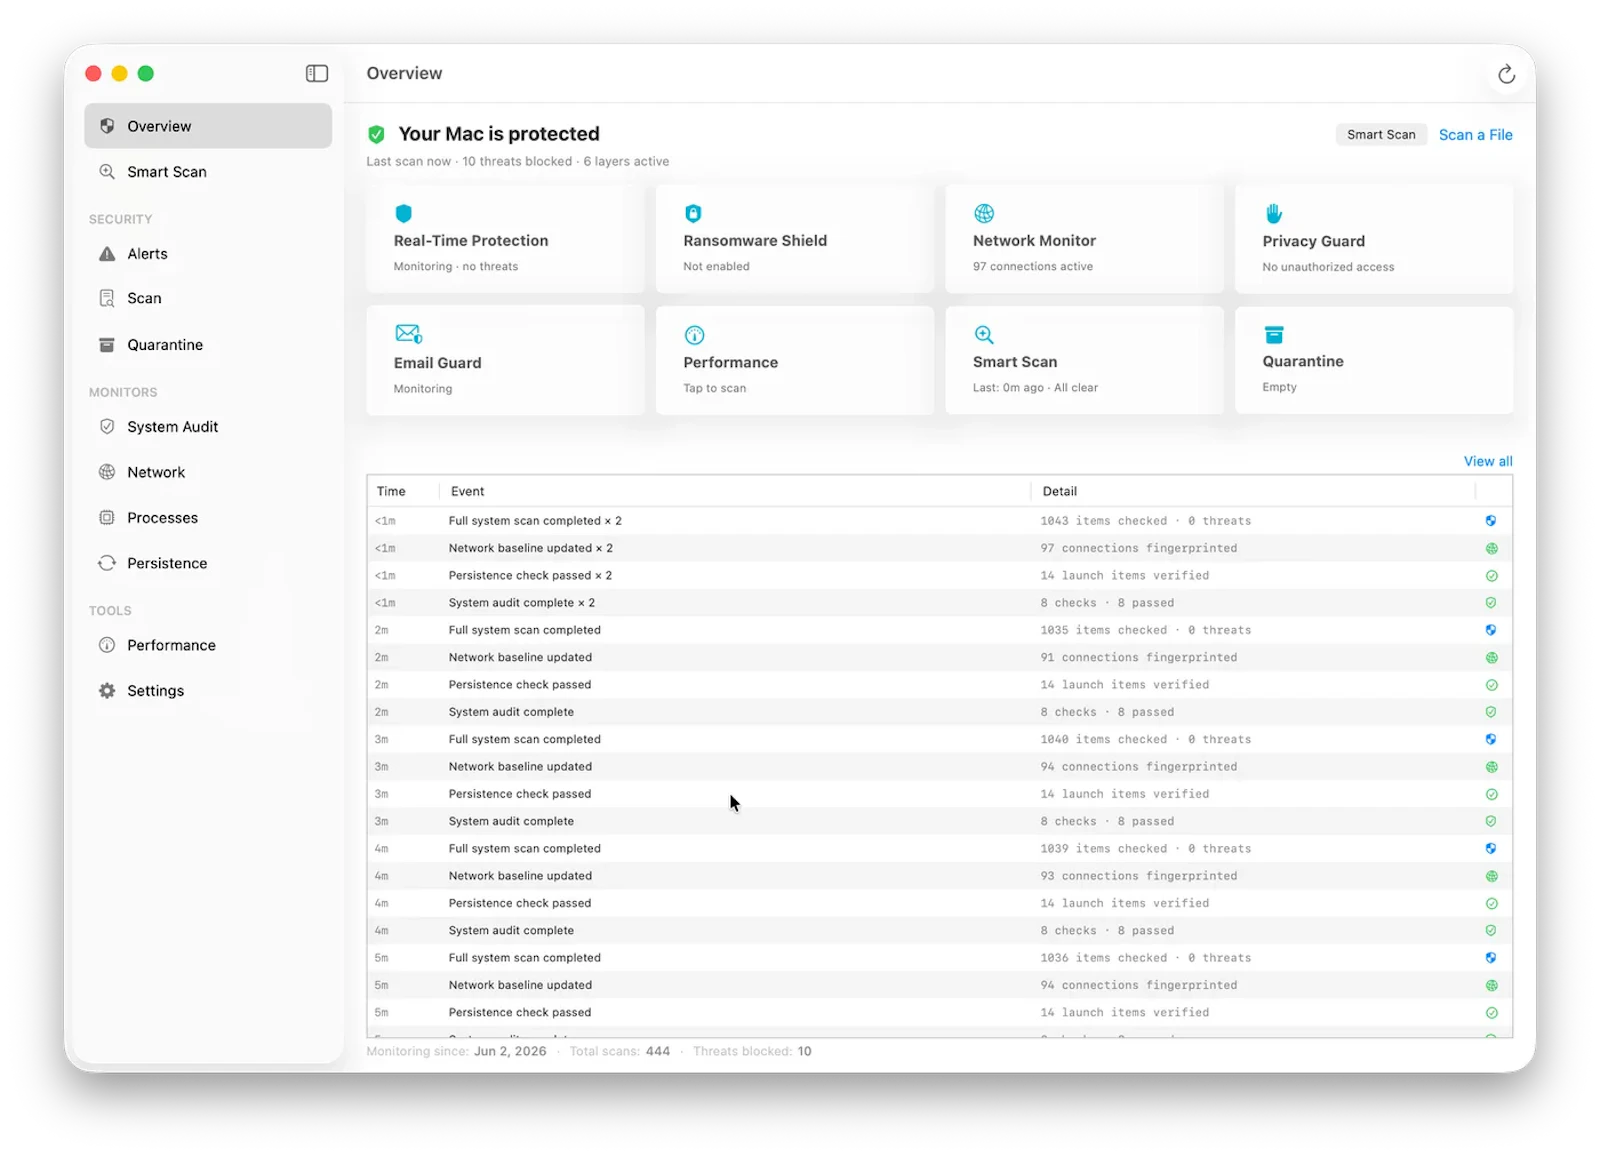Screen dimensions: 1600x1157
Task: Click the Scan document icon in sidebar
Action: (107, 298)
